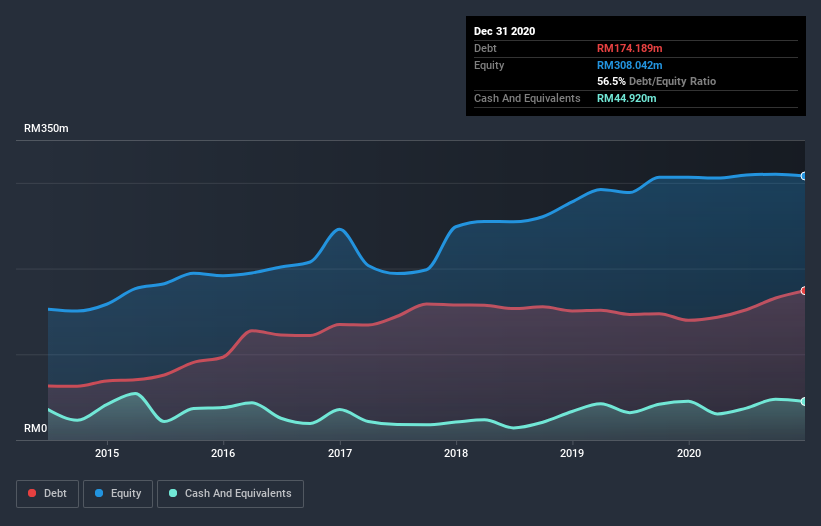Click the Dec 31 2020 tooltip date
Viewport: 821px width, 526px height.
(x=504, y=31)
